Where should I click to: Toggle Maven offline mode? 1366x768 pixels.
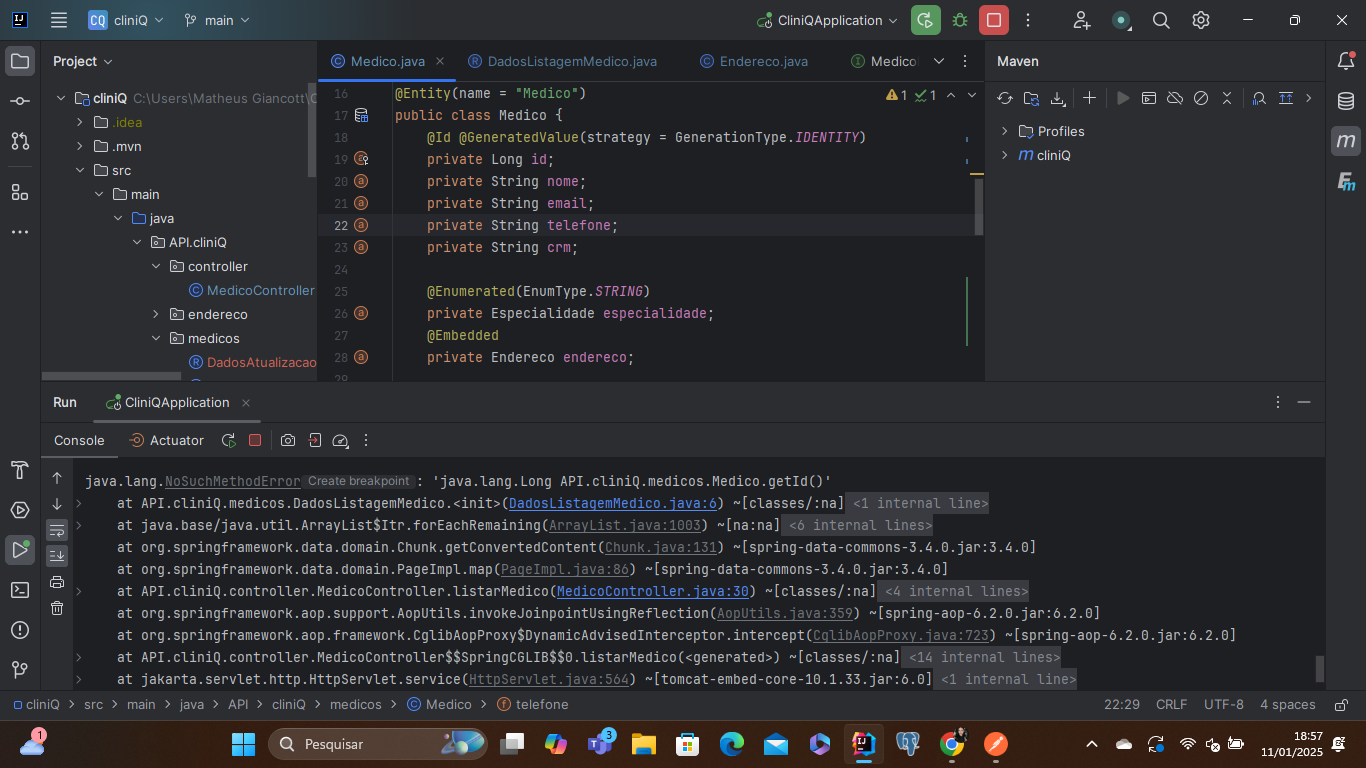1175,98
